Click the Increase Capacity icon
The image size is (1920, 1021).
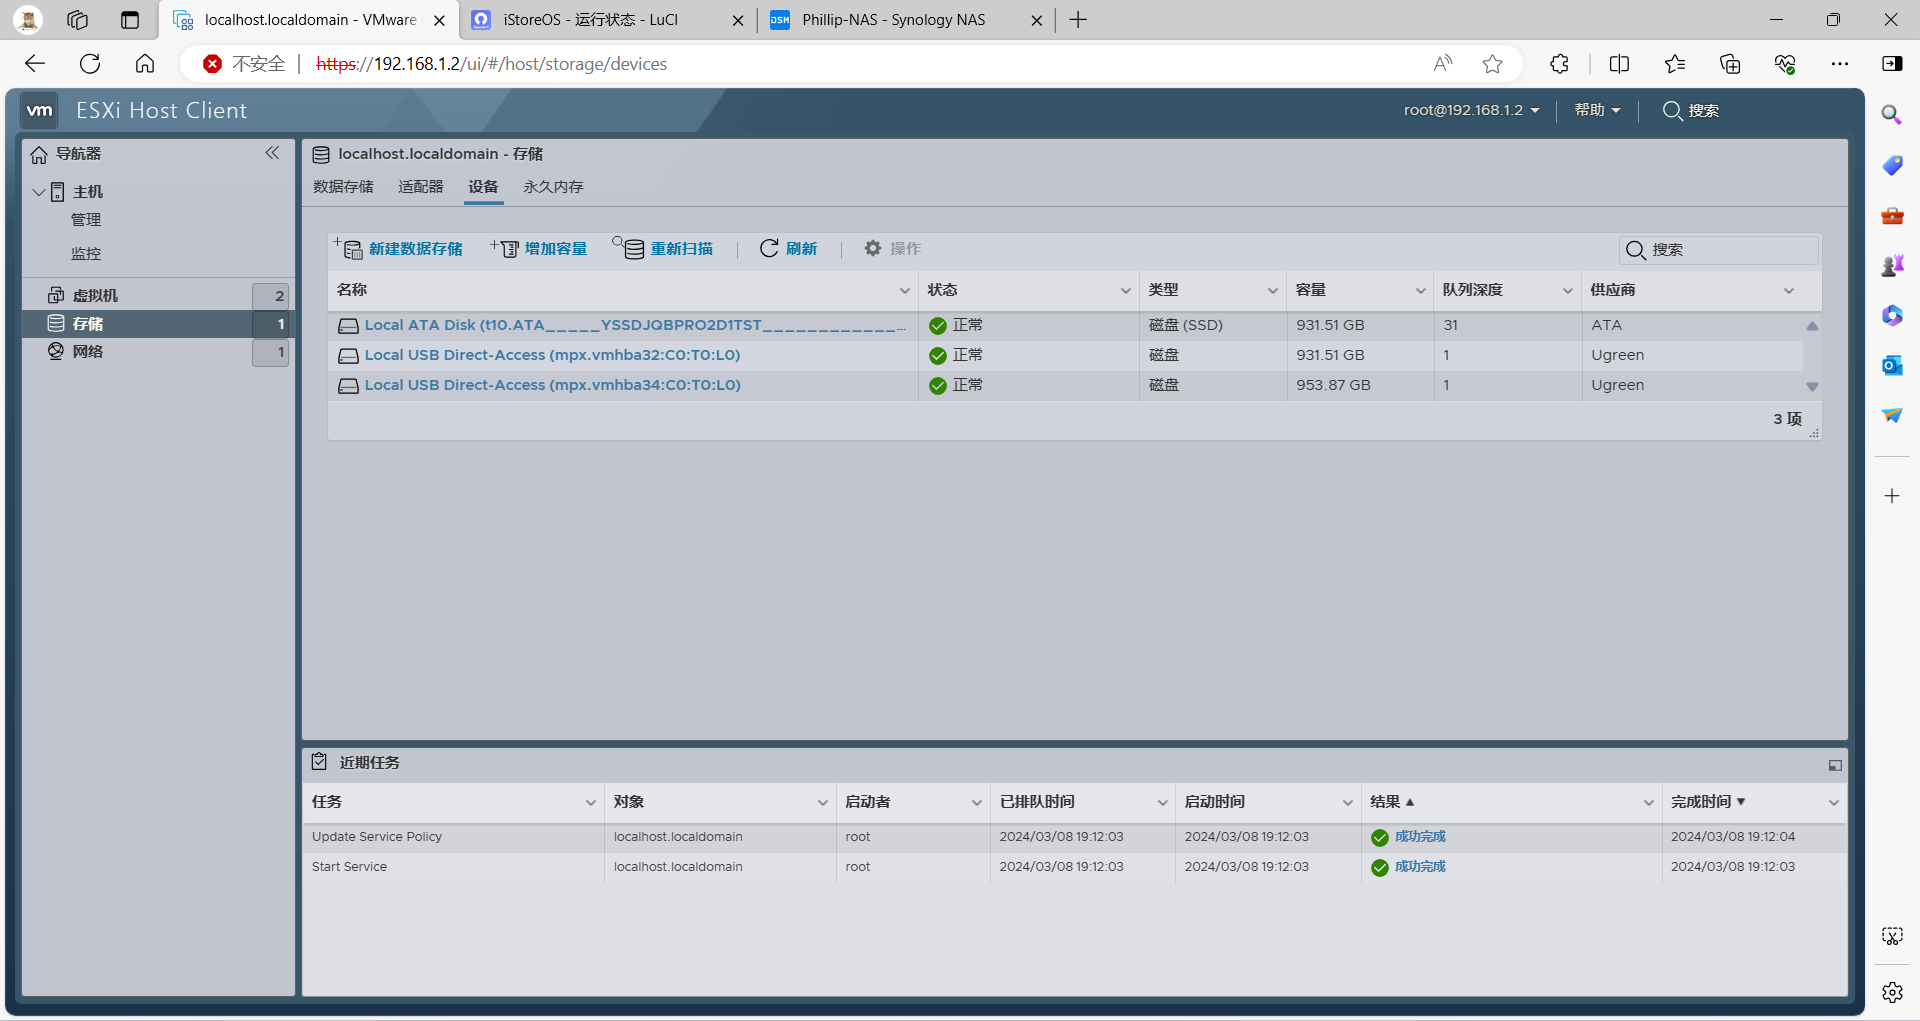tap(506, 249)
